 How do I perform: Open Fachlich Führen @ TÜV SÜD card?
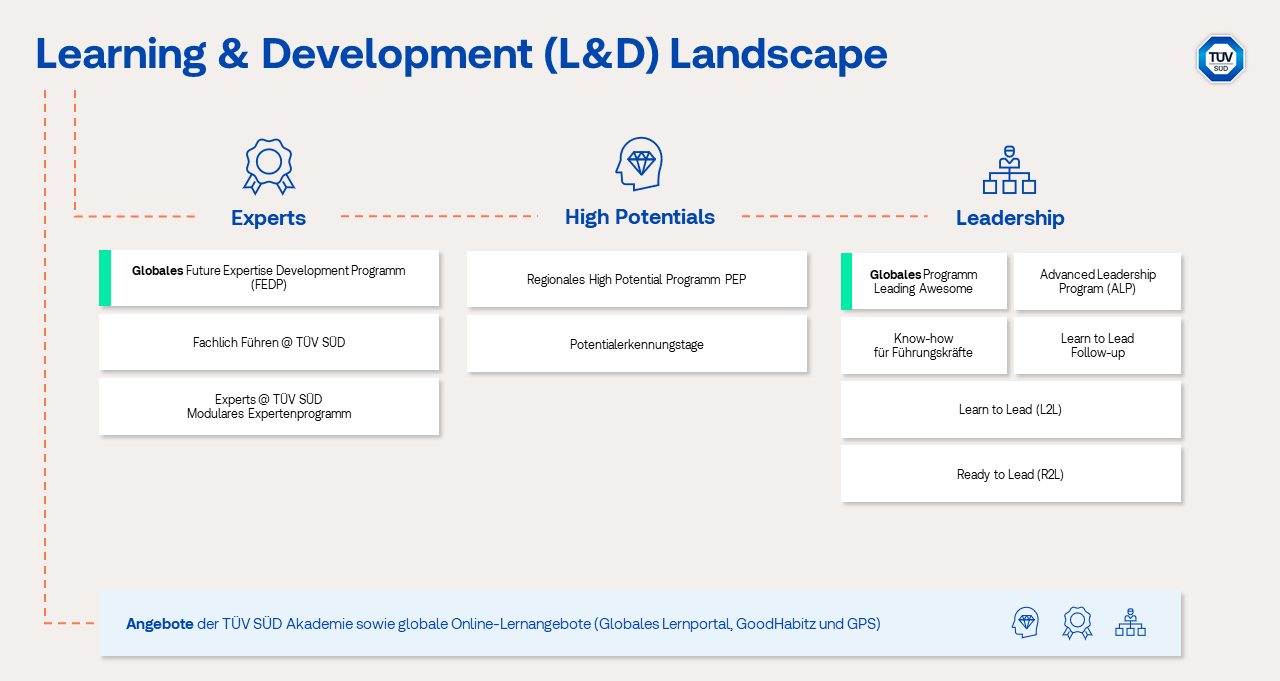coord(269,342)
